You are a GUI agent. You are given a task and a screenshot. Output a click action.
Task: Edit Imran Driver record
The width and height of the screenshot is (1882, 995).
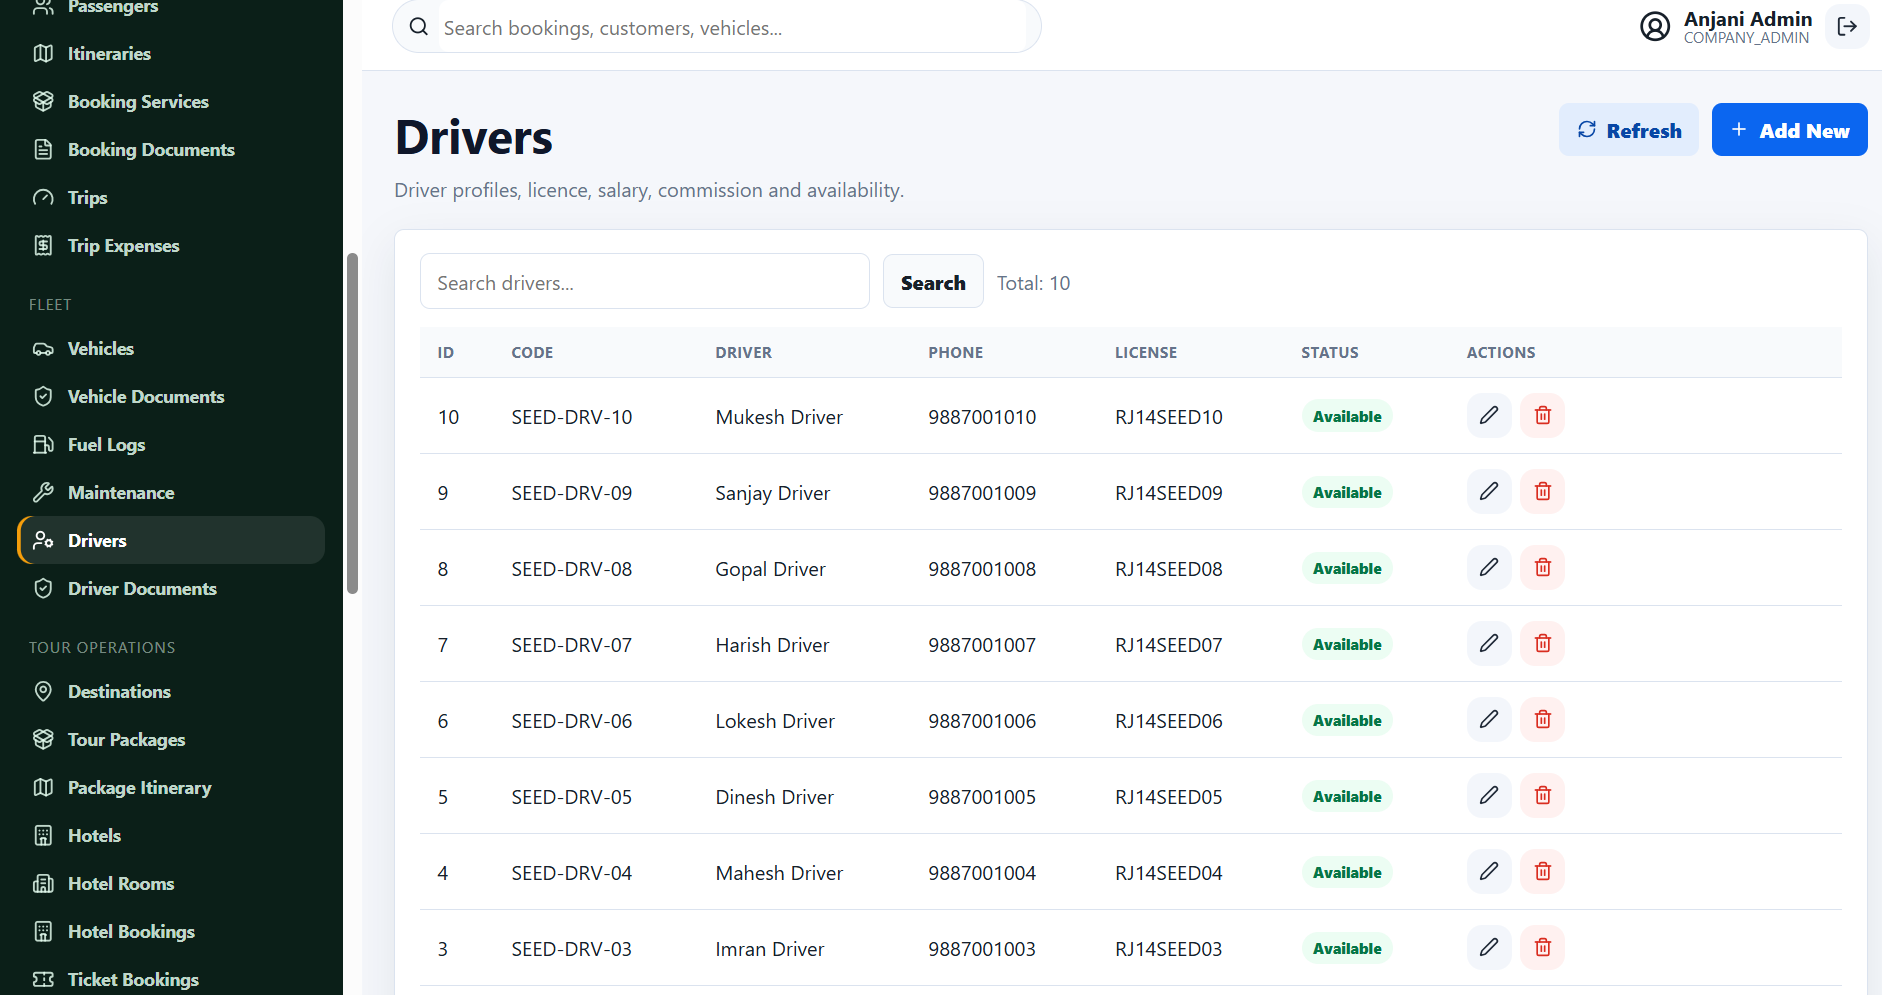click(x=1489, y=947)
